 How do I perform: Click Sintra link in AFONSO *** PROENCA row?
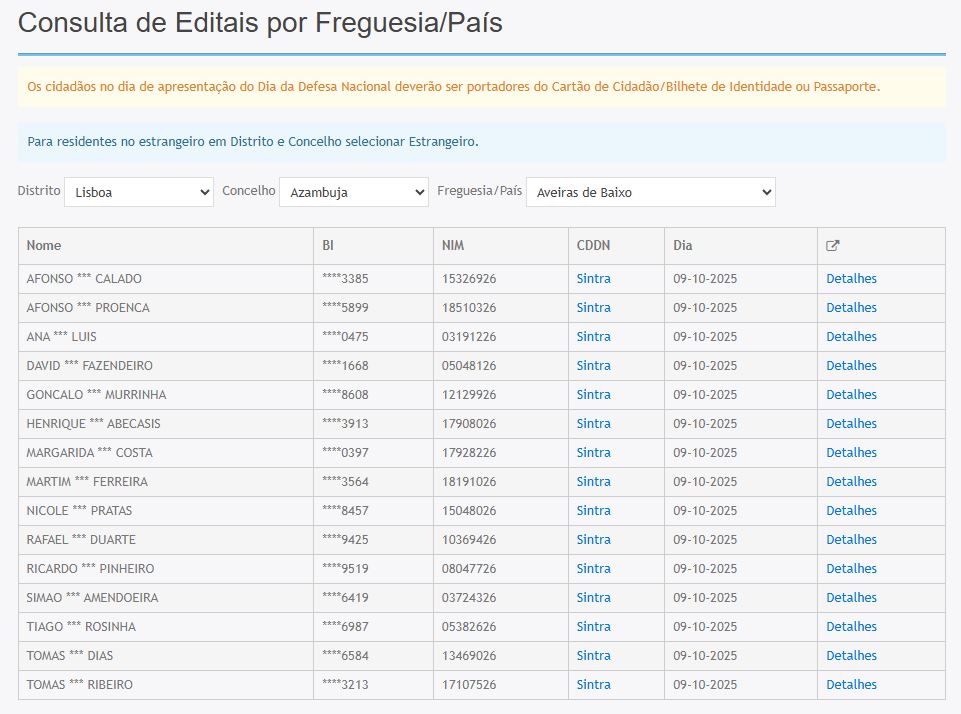593,308
